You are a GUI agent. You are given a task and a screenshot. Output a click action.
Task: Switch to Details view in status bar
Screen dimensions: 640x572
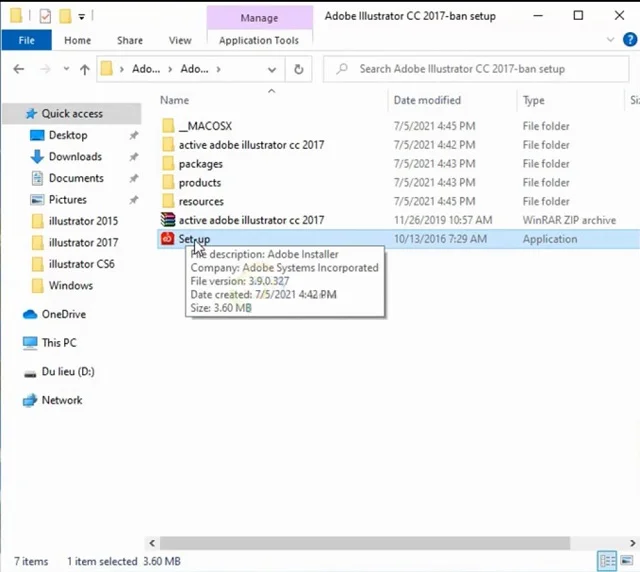point(607,561)
